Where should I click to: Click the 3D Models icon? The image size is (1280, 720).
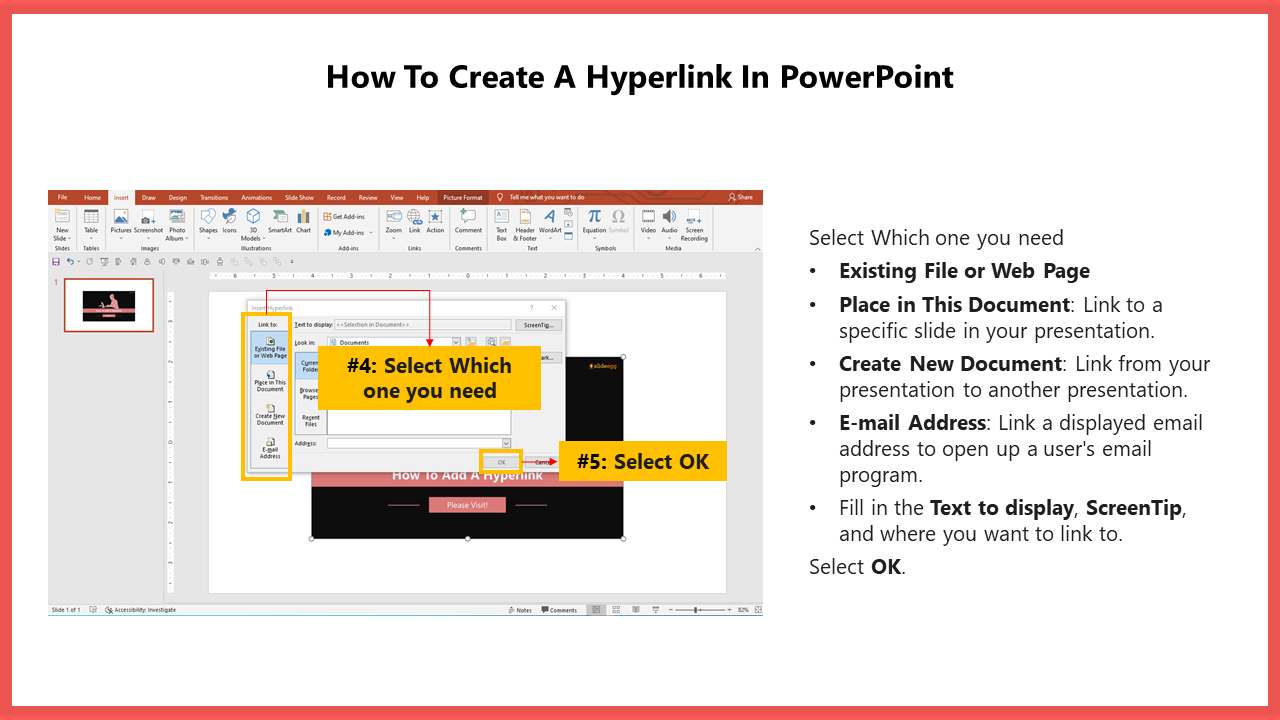point(253,218)
